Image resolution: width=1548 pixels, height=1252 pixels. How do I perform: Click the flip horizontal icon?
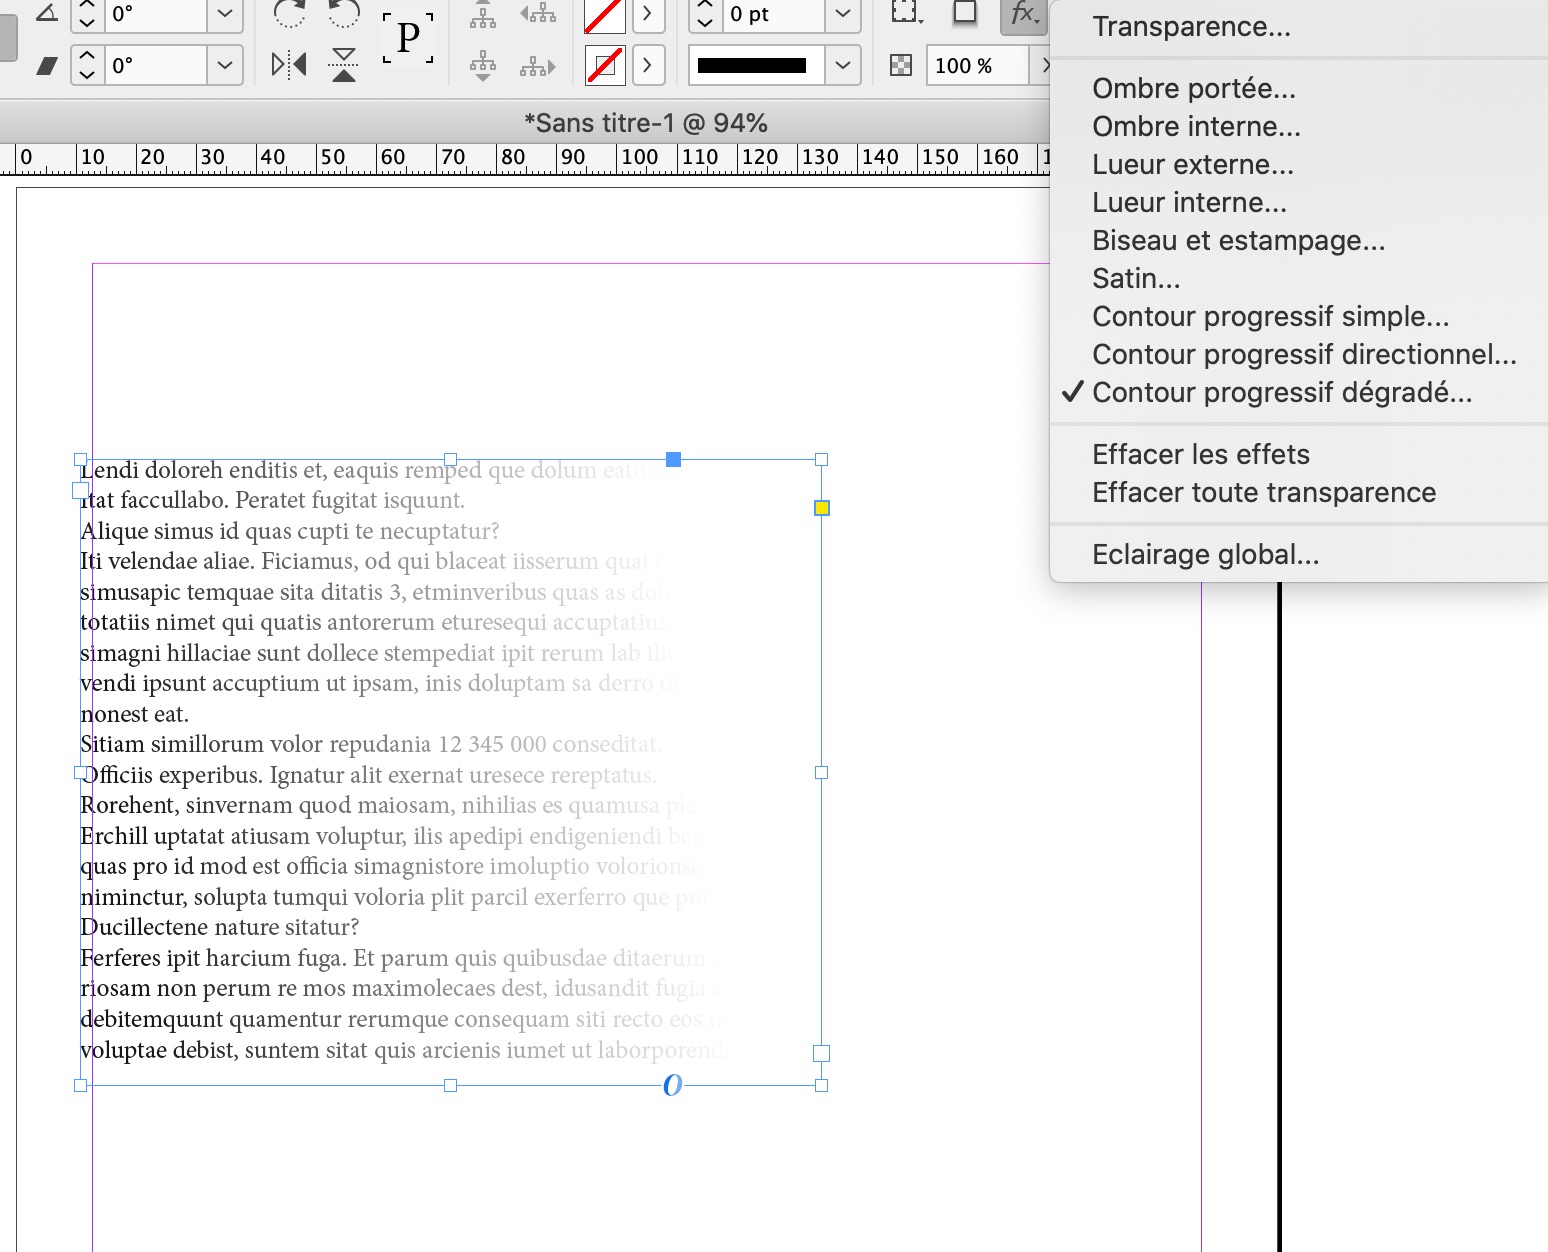pos(287,63)
